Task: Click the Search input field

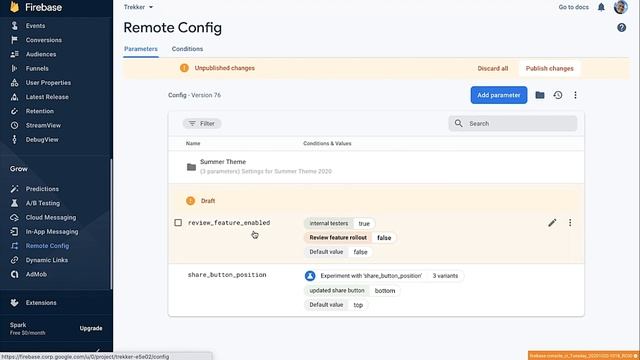Action: coord(513,123)
